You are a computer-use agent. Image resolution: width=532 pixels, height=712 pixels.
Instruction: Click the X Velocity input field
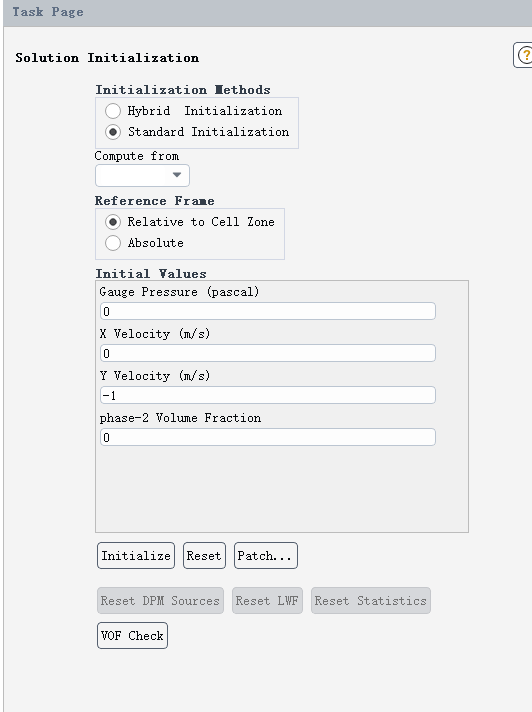pyautogui.click(x=268, y=353)
